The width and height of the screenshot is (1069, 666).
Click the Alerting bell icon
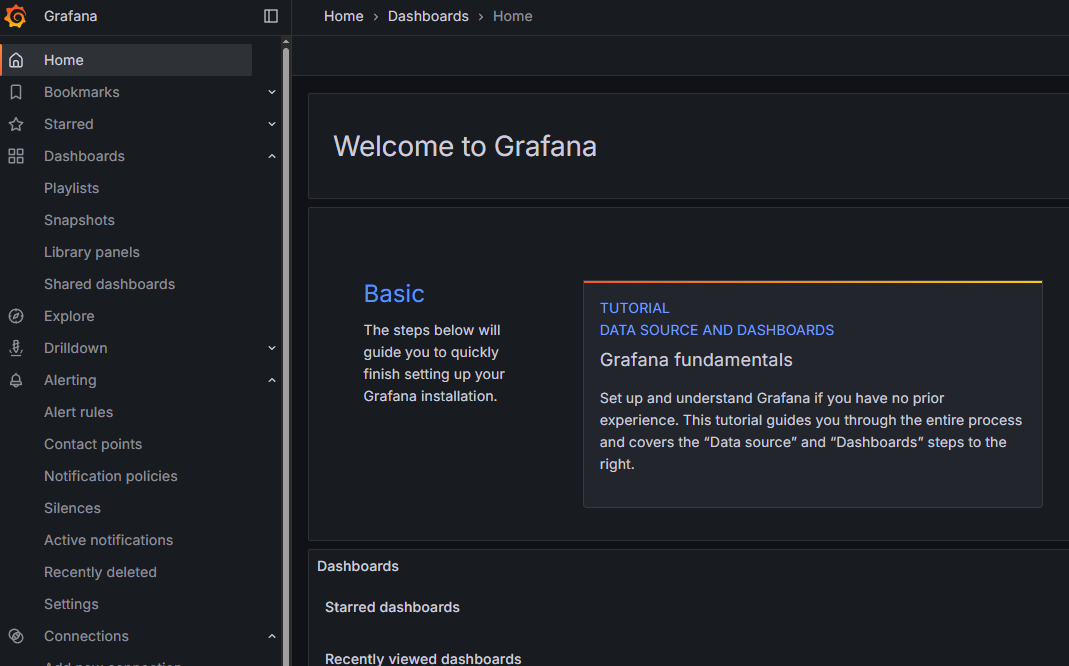tap(16, 380)
